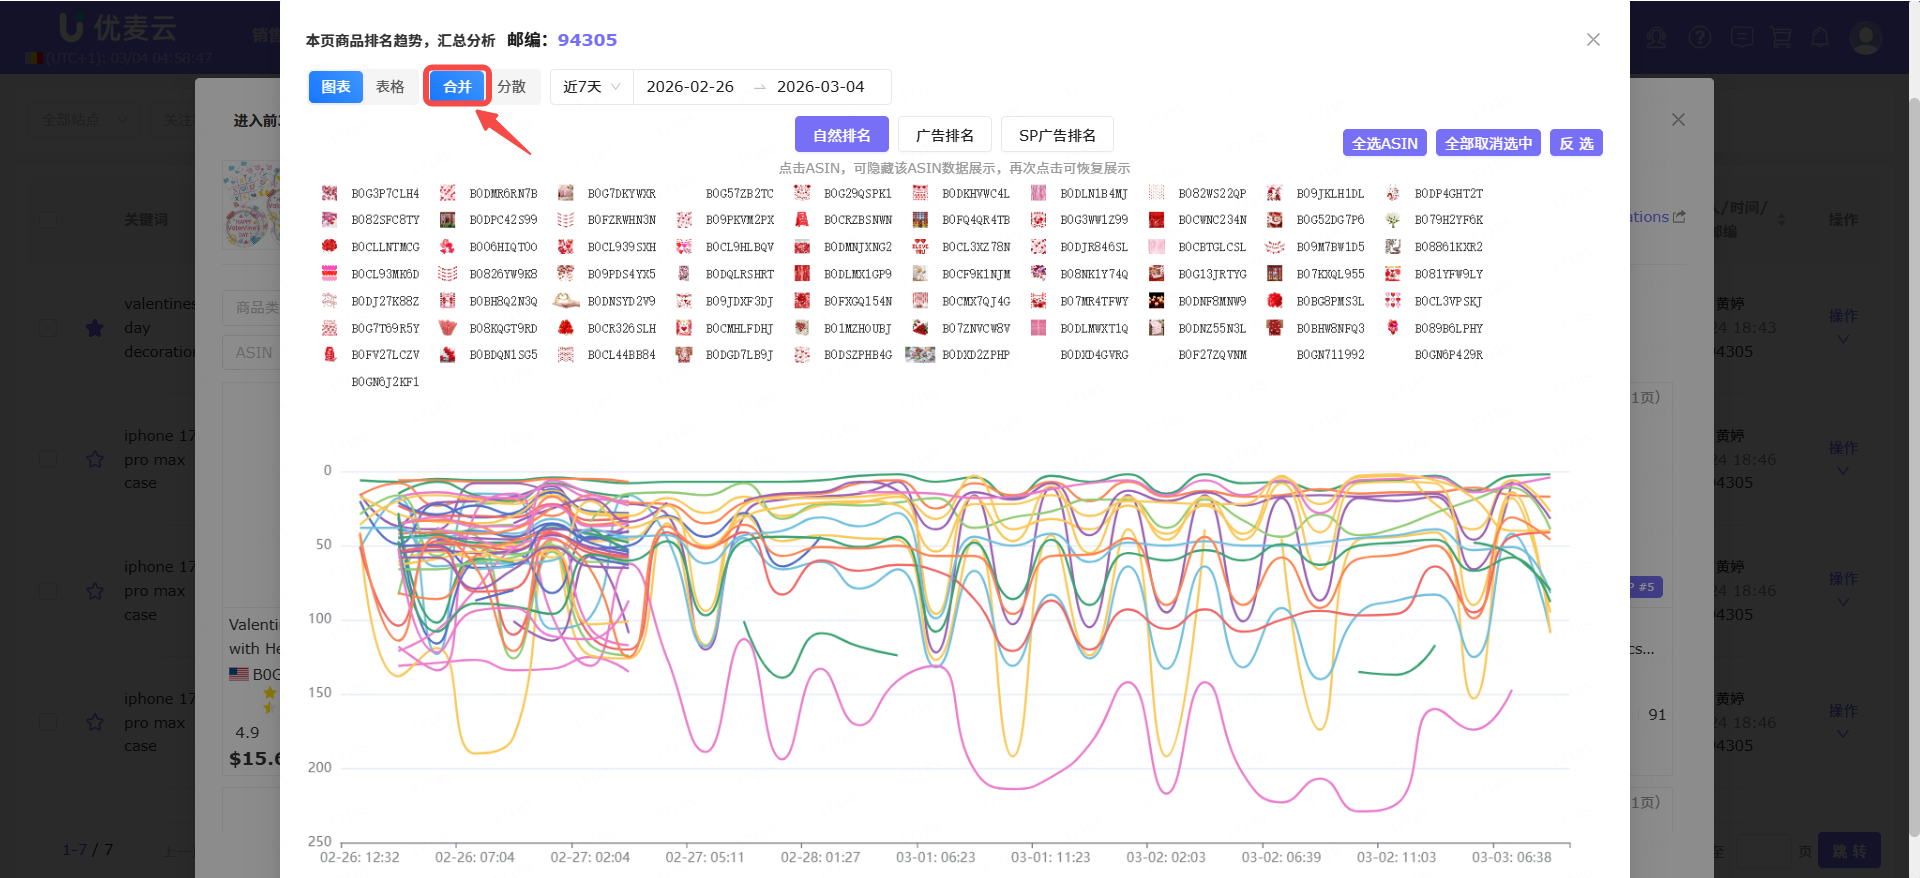The image size is (1920, 878).
Task: Toggle visibility of ASIN B0G57ZB2TC
Action: (x=739, y=194)
